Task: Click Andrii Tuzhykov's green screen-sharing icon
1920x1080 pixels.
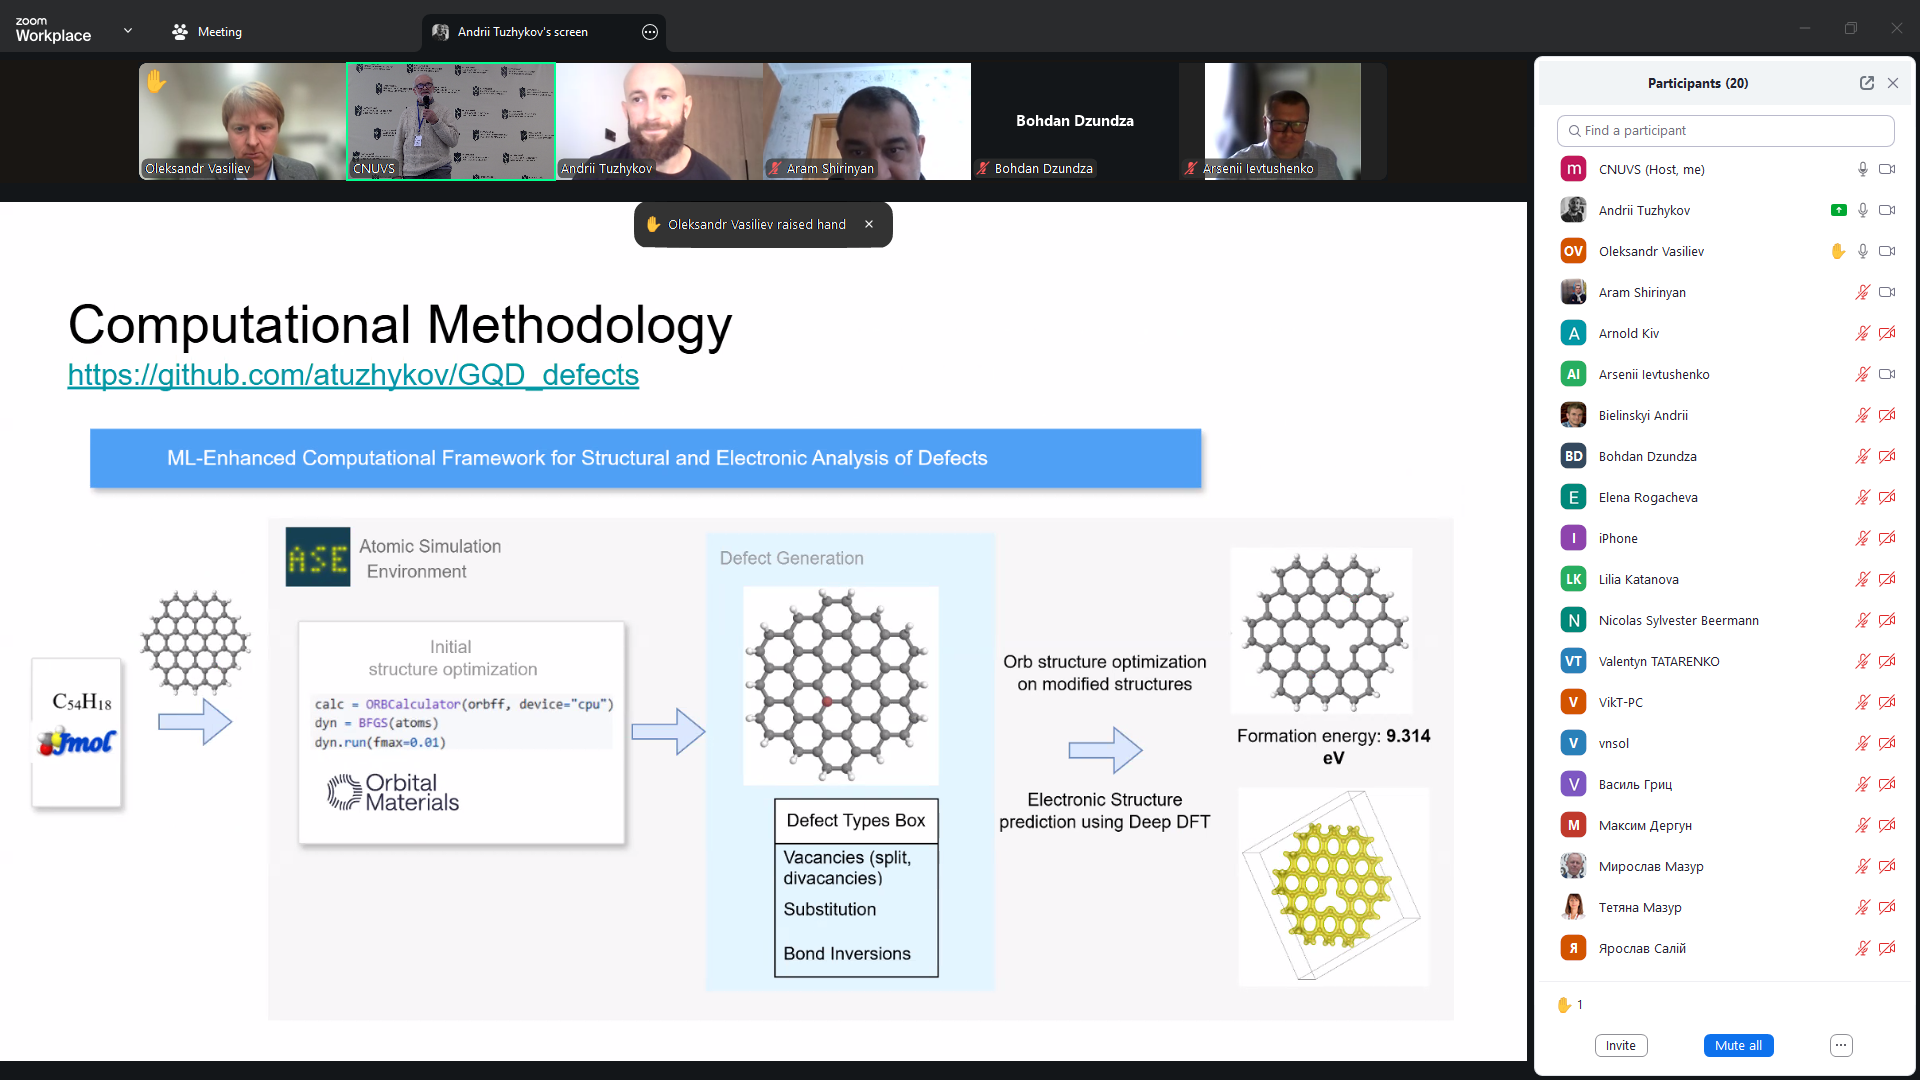Action: click(1838, 210)
